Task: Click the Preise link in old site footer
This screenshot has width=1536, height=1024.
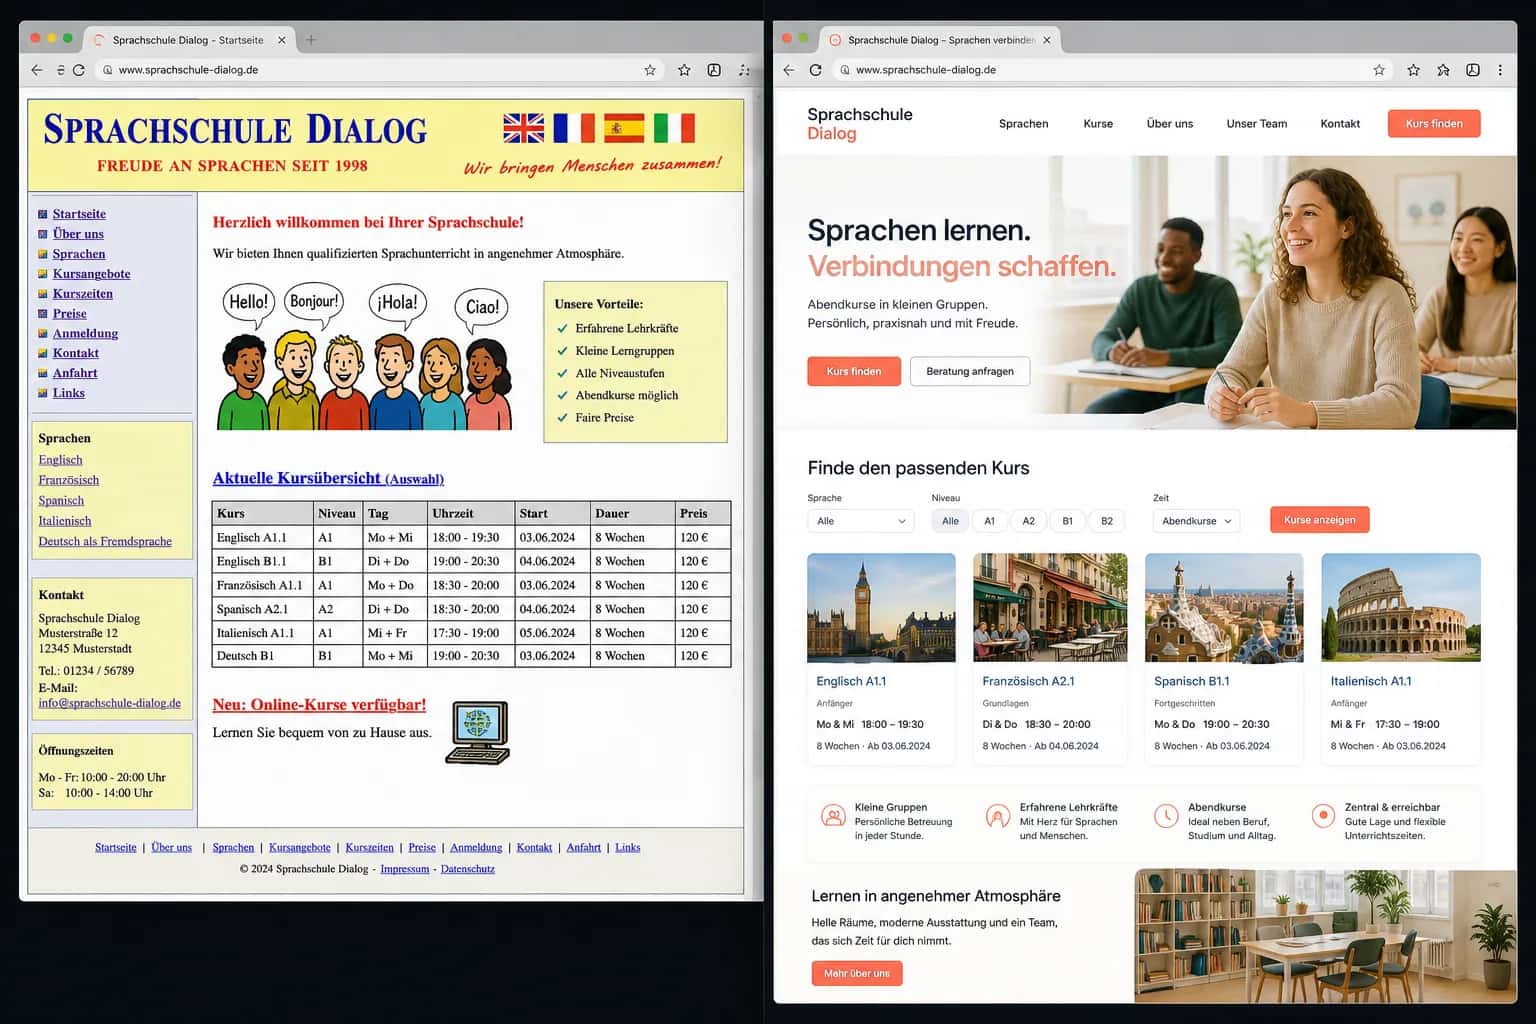Action: (x=422, y=847)
